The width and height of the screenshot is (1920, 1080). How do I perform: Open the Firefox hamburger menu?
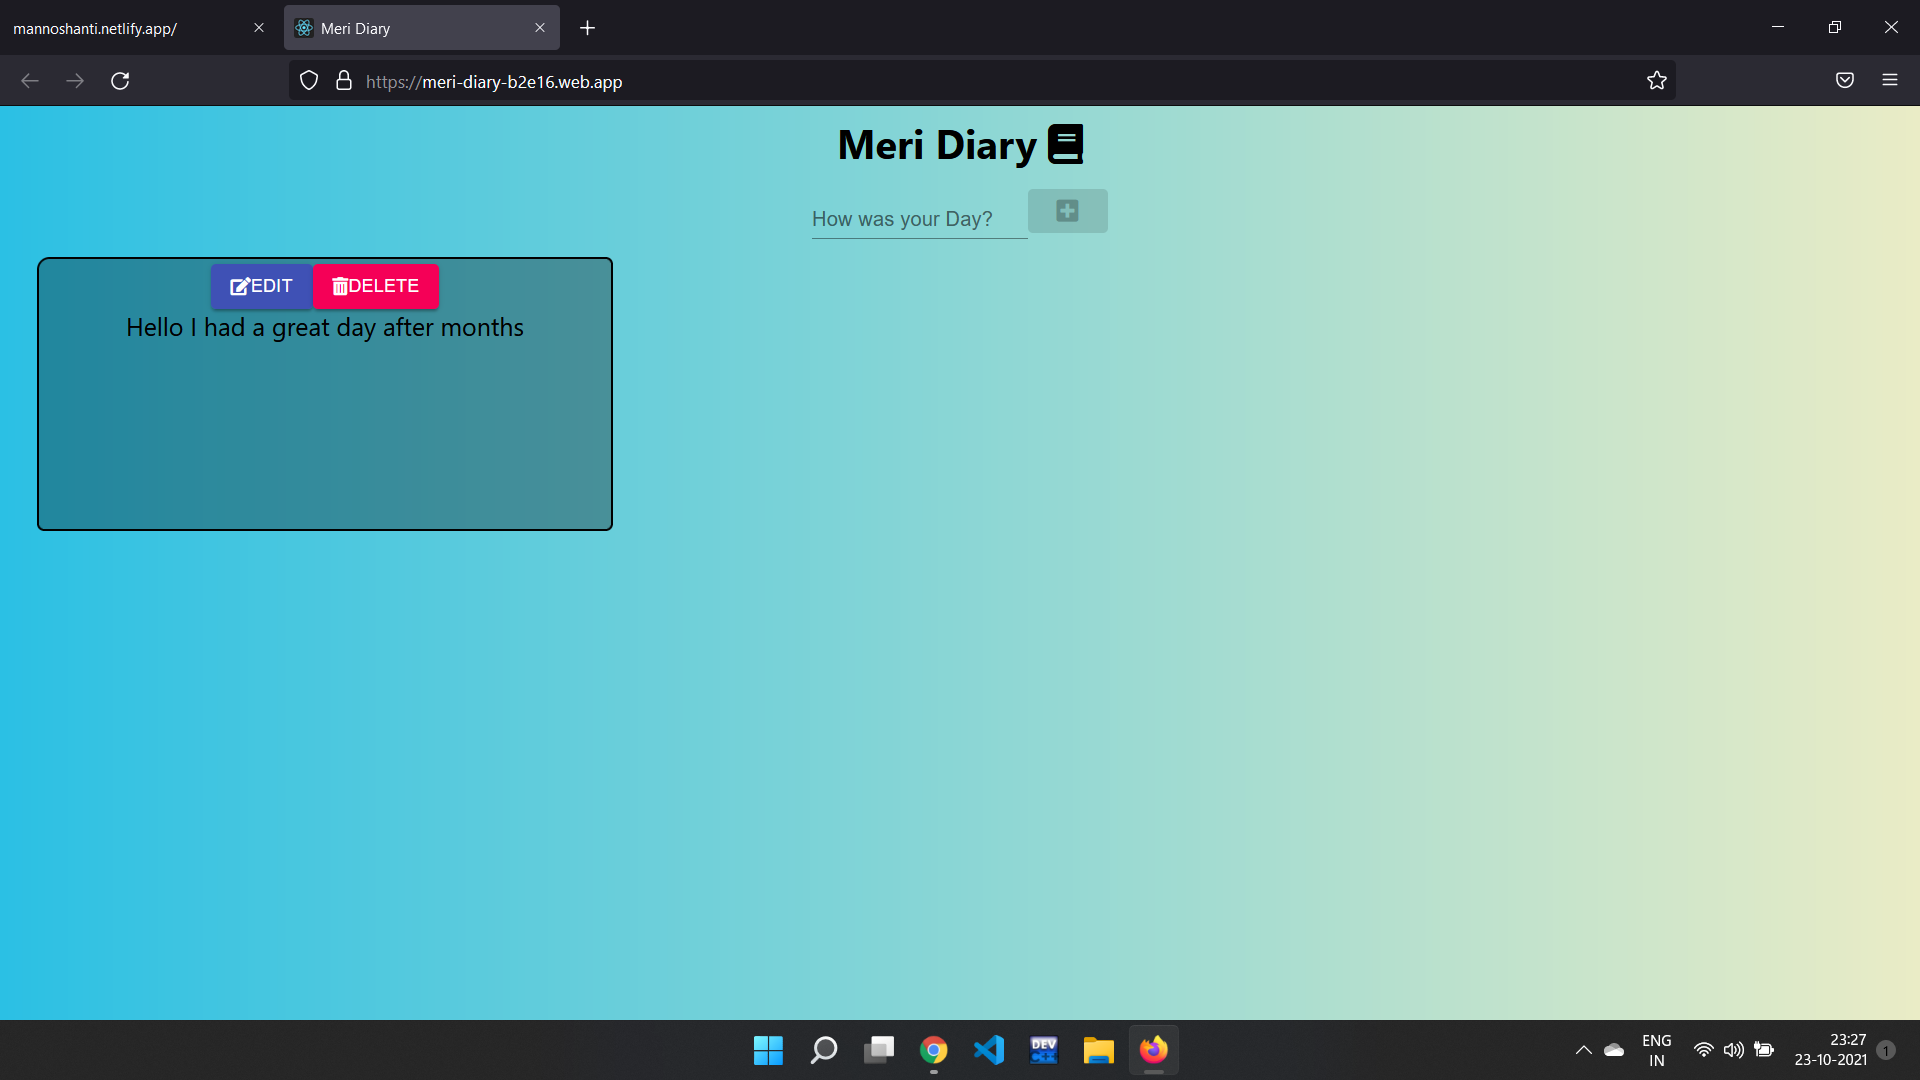tap(1889, 81)
